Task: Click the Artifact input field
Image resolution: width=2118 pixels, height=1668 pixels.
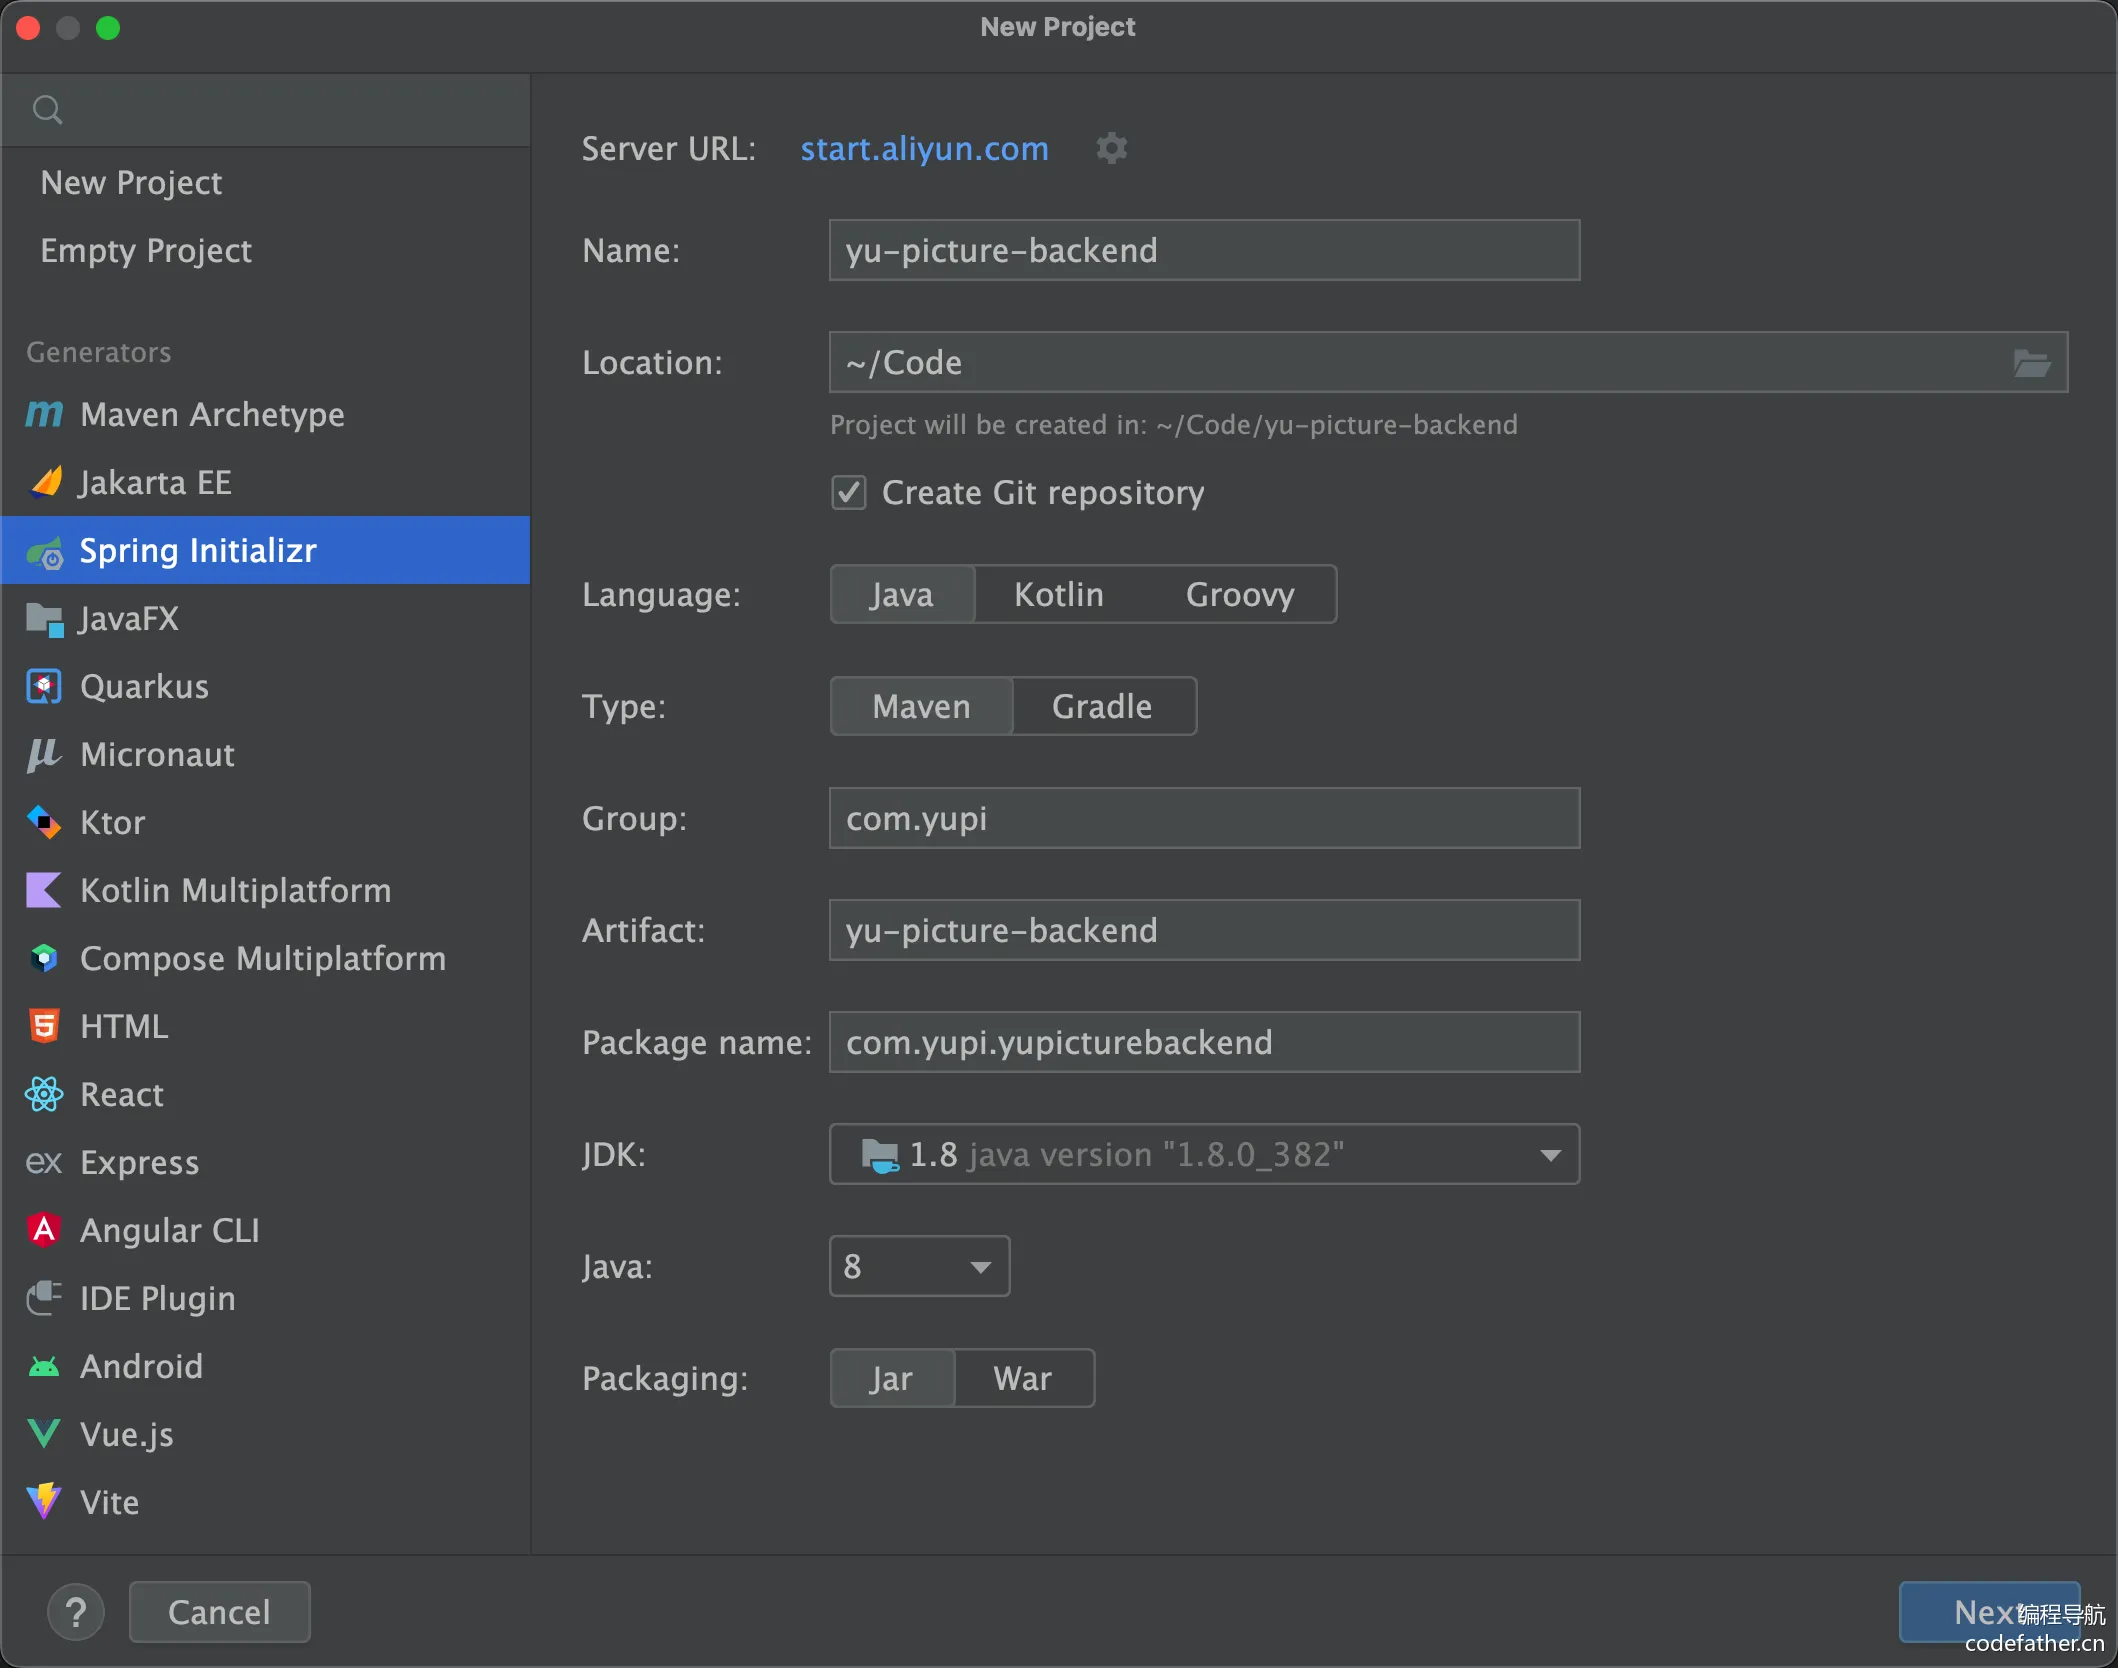Action: pyautogui.click(x=1204, y=930)
